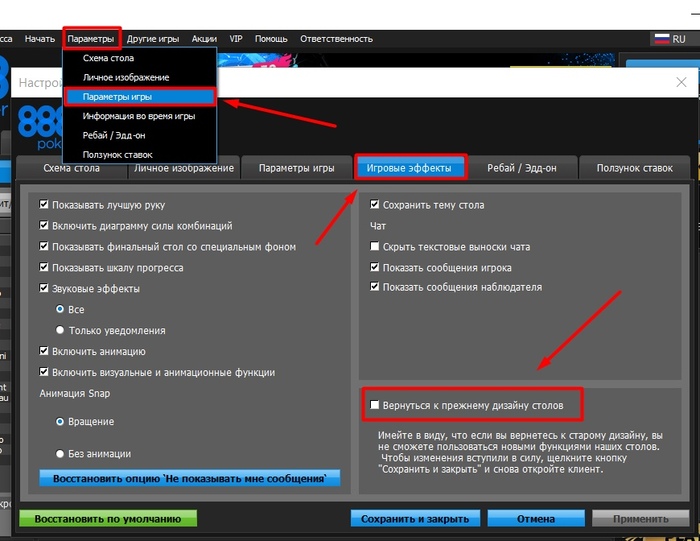Select Личное изображение in the dropdown menu
700x541 pixels.
coord(140,77)
